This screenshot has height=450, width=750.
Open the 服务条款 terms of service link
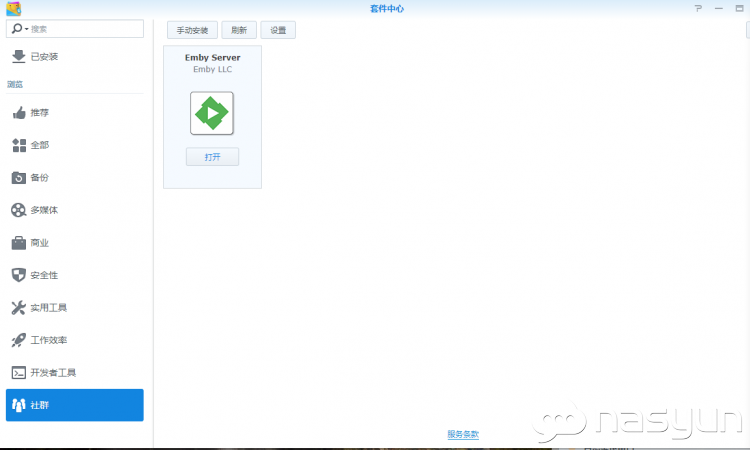pyautogui.click(x=463, y=434)
